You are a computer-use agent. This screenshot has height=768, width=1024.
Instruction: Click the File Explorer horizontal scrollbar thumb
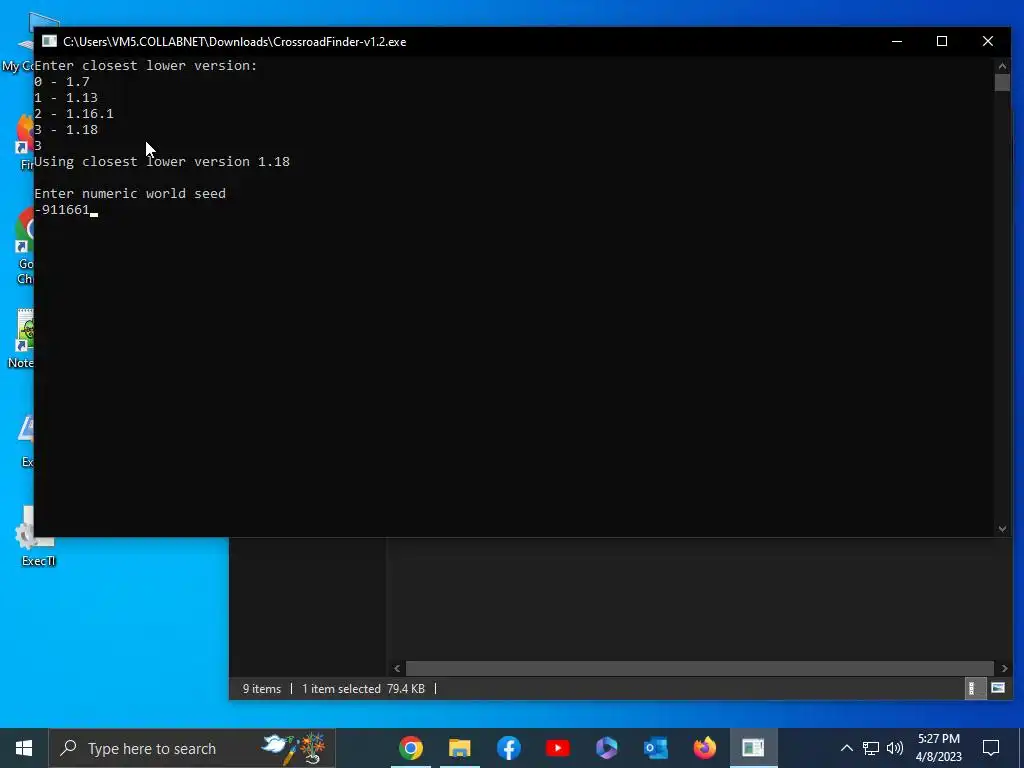point(701,668)
